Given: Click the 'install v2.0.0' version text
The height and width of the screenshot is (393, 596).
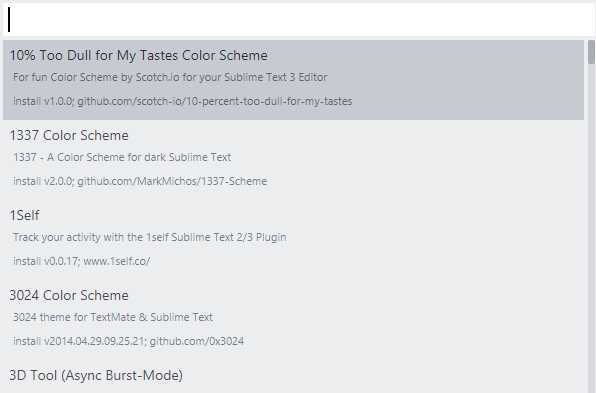Looking at the screenshot, I should coord(43,181).
